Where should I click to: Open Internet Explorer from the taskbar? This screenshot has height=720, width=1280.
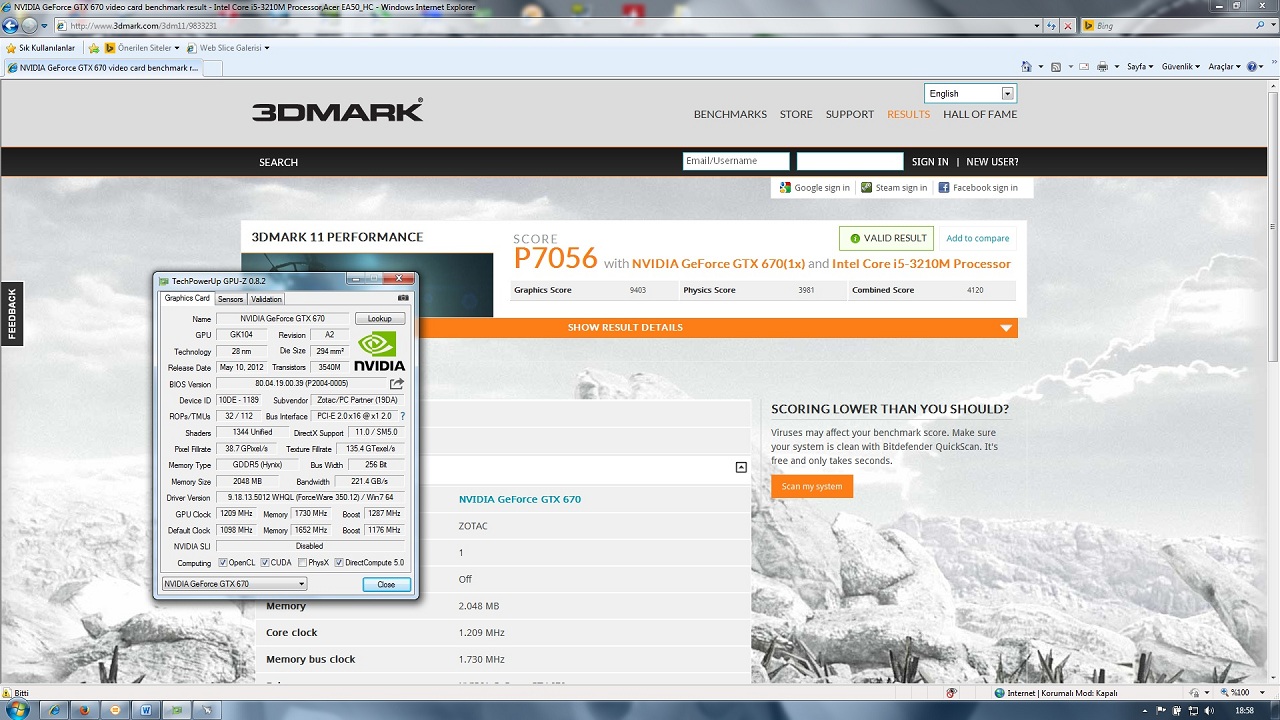click(x=54, y=710)
